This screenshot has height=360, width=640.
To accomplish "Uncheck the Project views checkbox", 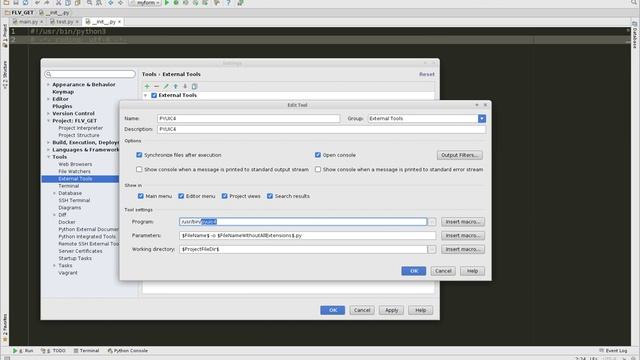I will tap(224, 196).
